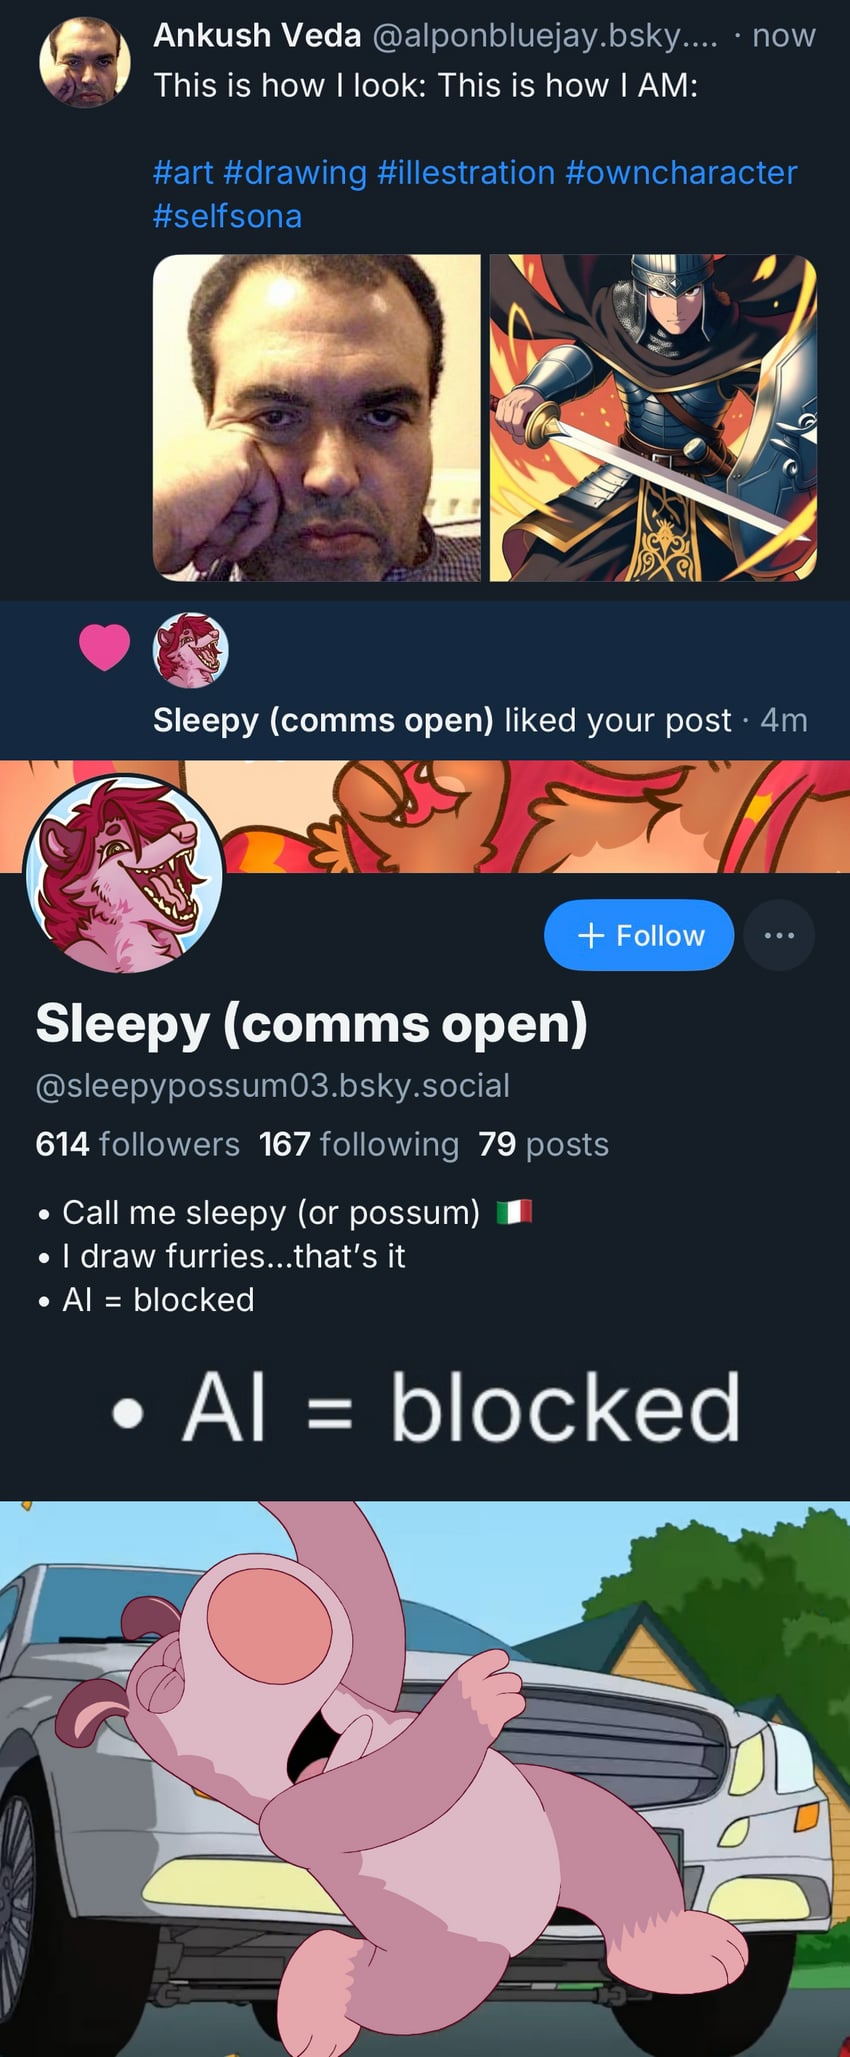Open Sleepy's large possum profile picture
Screen dimensions: 850x2057
click(123, 874)
